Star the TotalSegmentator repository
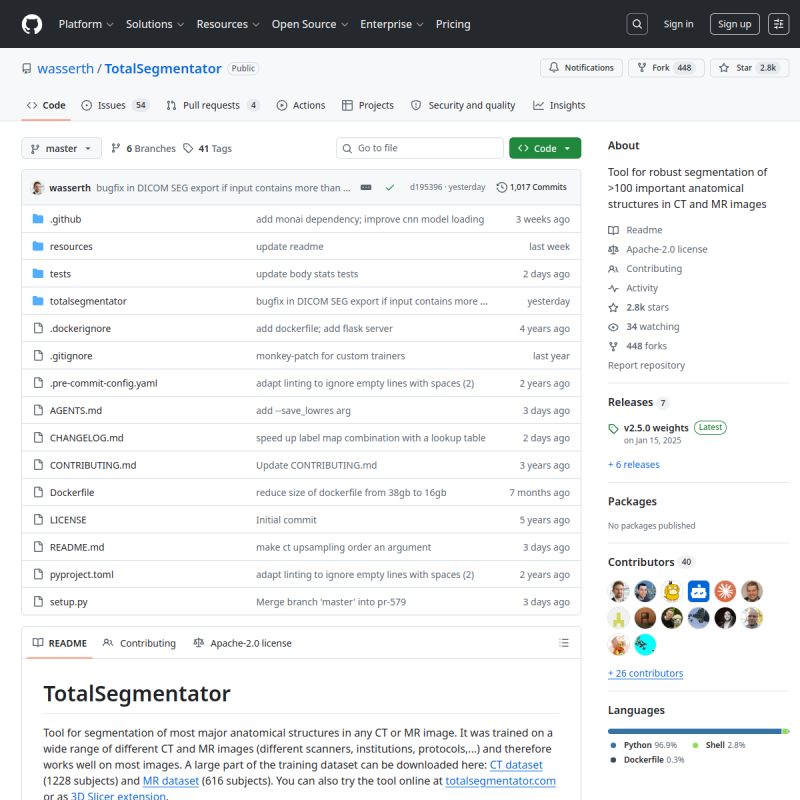 [x=749, y=68]
